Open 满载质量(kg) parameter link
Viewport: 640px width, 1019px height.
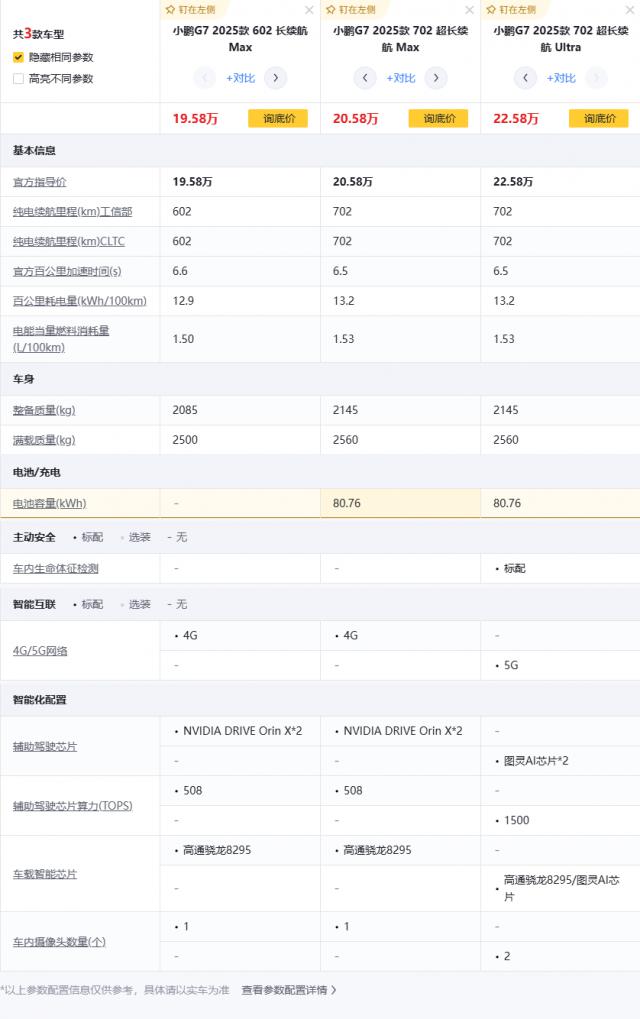(44, 440)
